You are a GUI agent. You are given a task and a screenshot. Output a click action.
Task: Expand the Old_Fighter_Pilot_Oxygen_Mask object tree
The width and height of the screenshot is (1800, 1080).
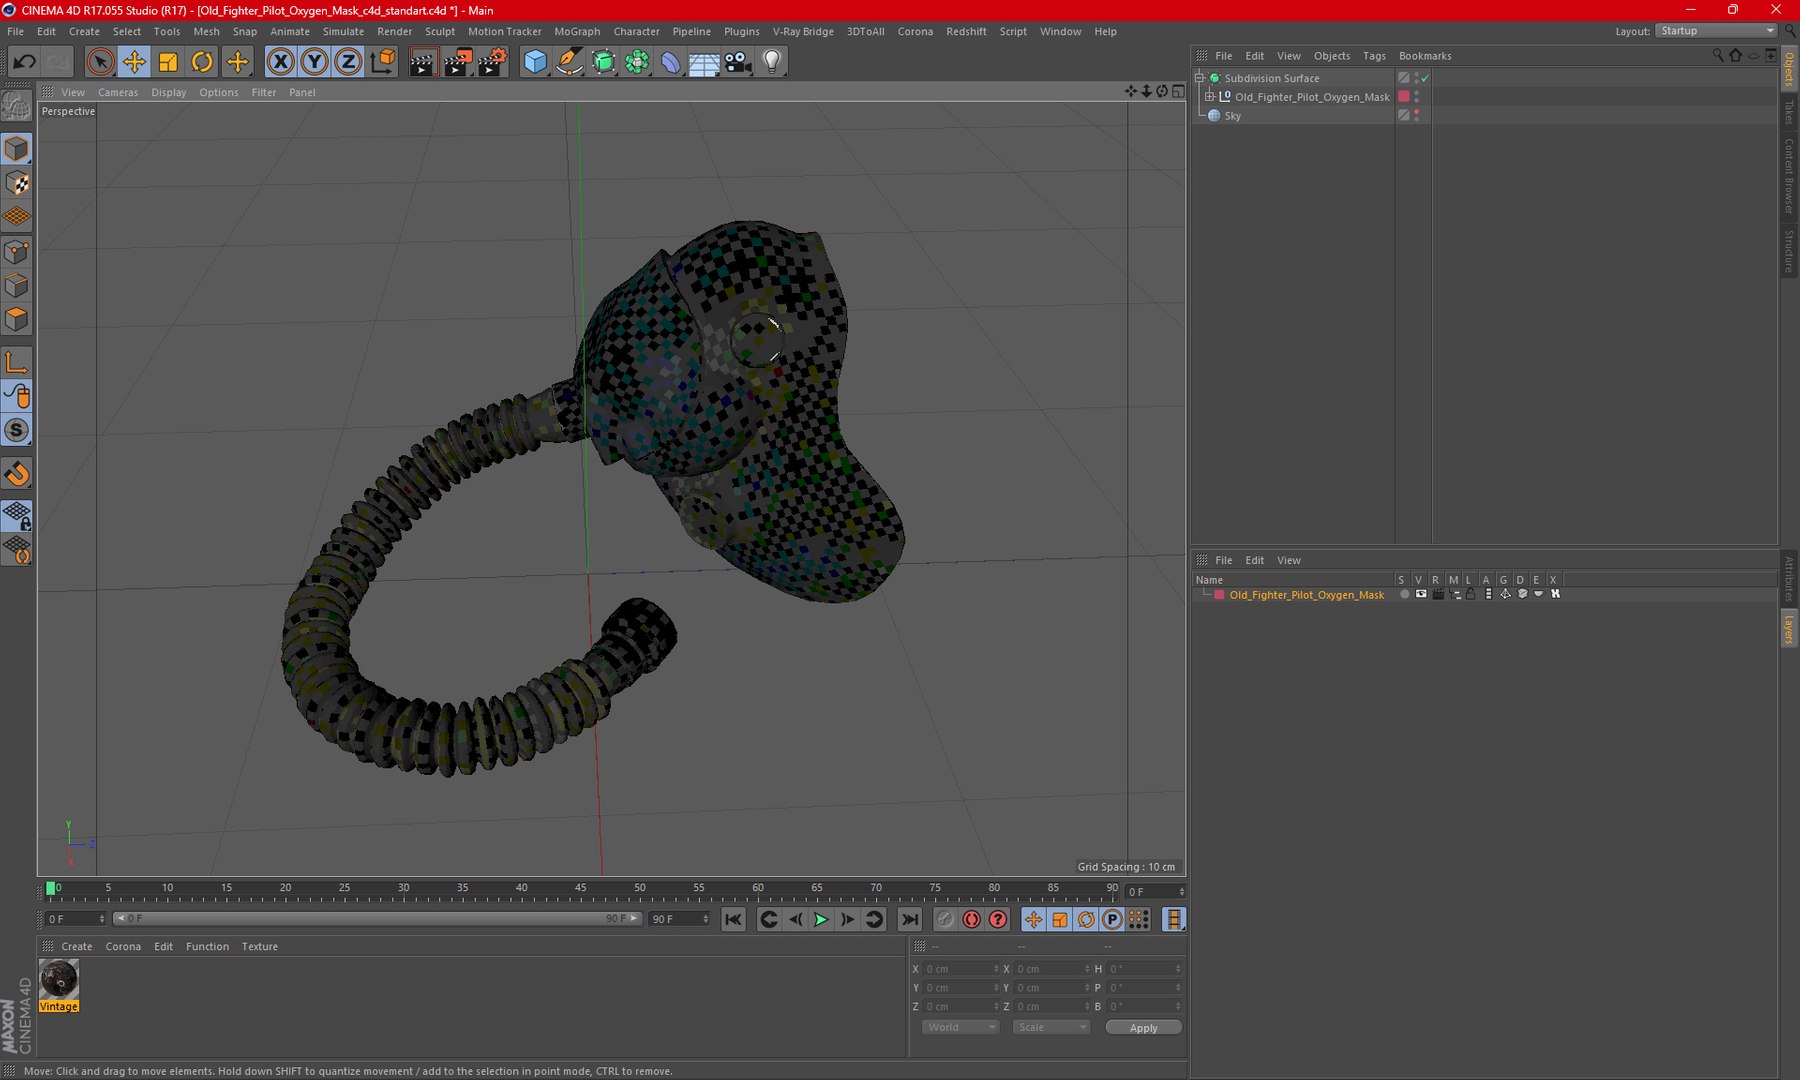tap(1209, 97)
